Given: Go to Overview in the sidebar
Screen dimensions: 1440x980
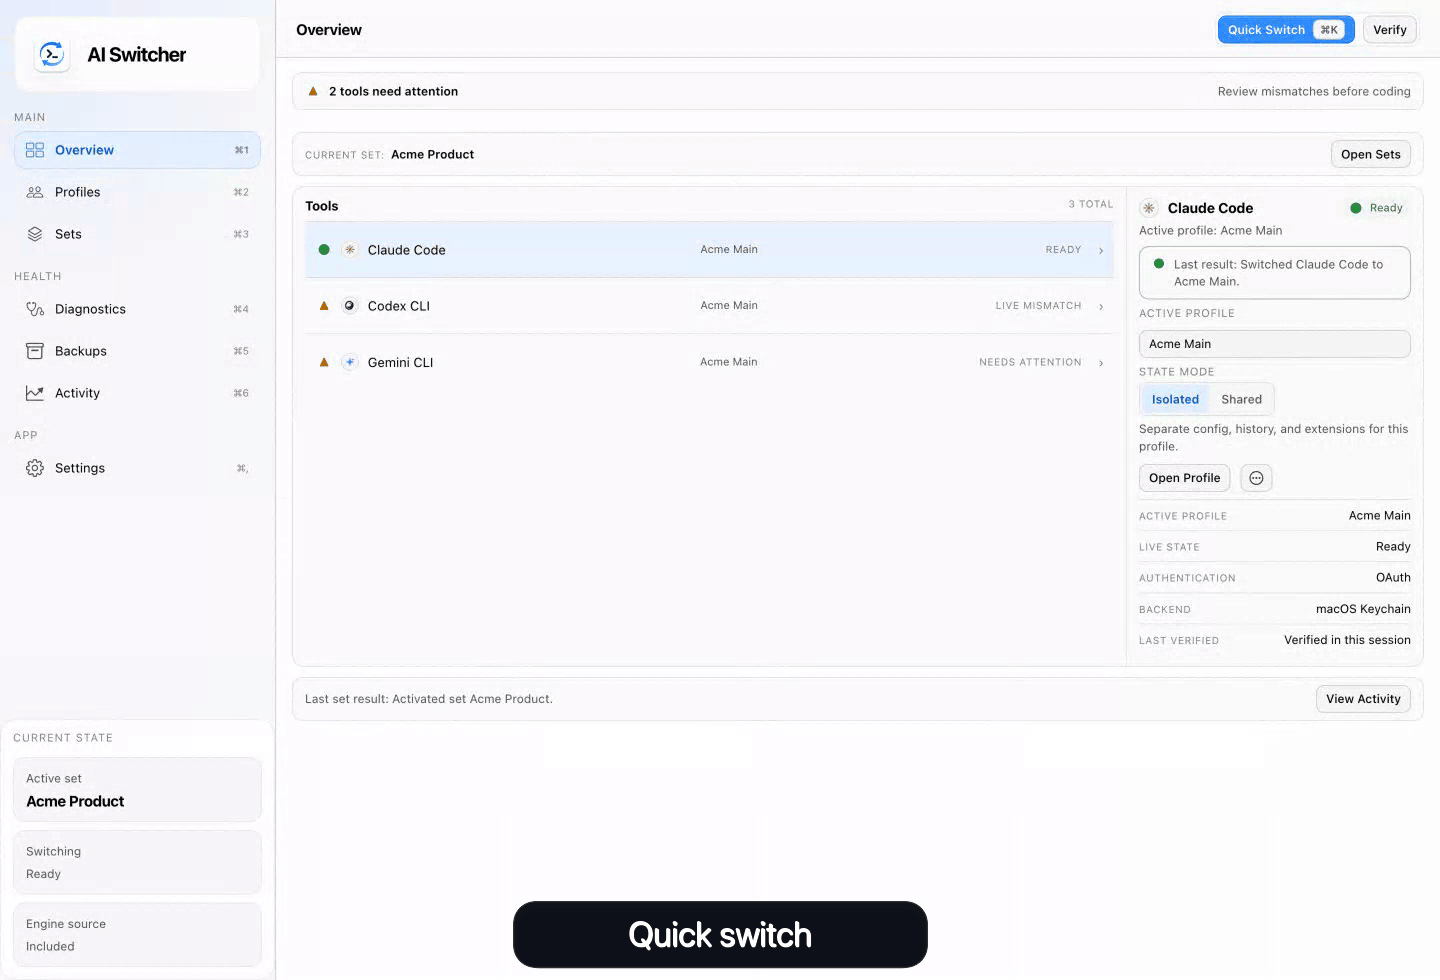Looking at the screenshot, I should click(x=137, y=150).
